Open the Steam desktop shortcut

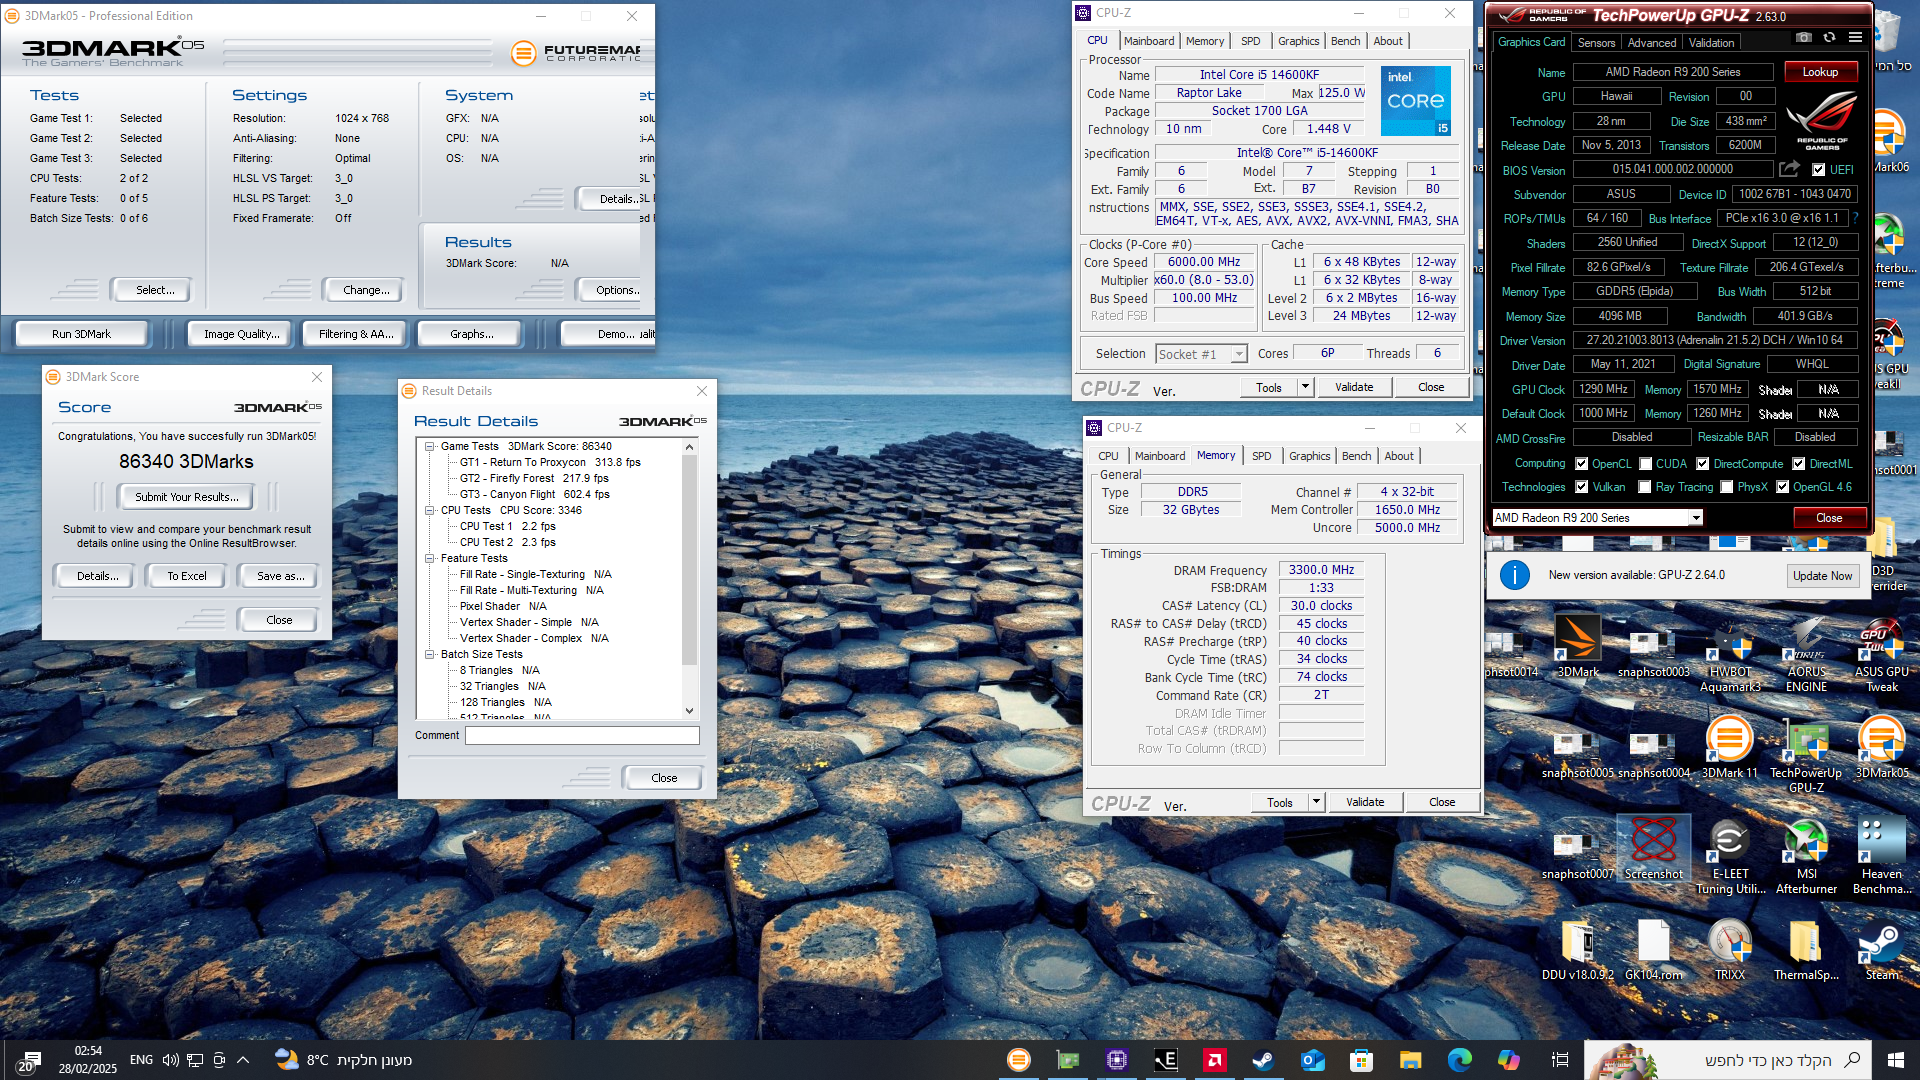1882,950
